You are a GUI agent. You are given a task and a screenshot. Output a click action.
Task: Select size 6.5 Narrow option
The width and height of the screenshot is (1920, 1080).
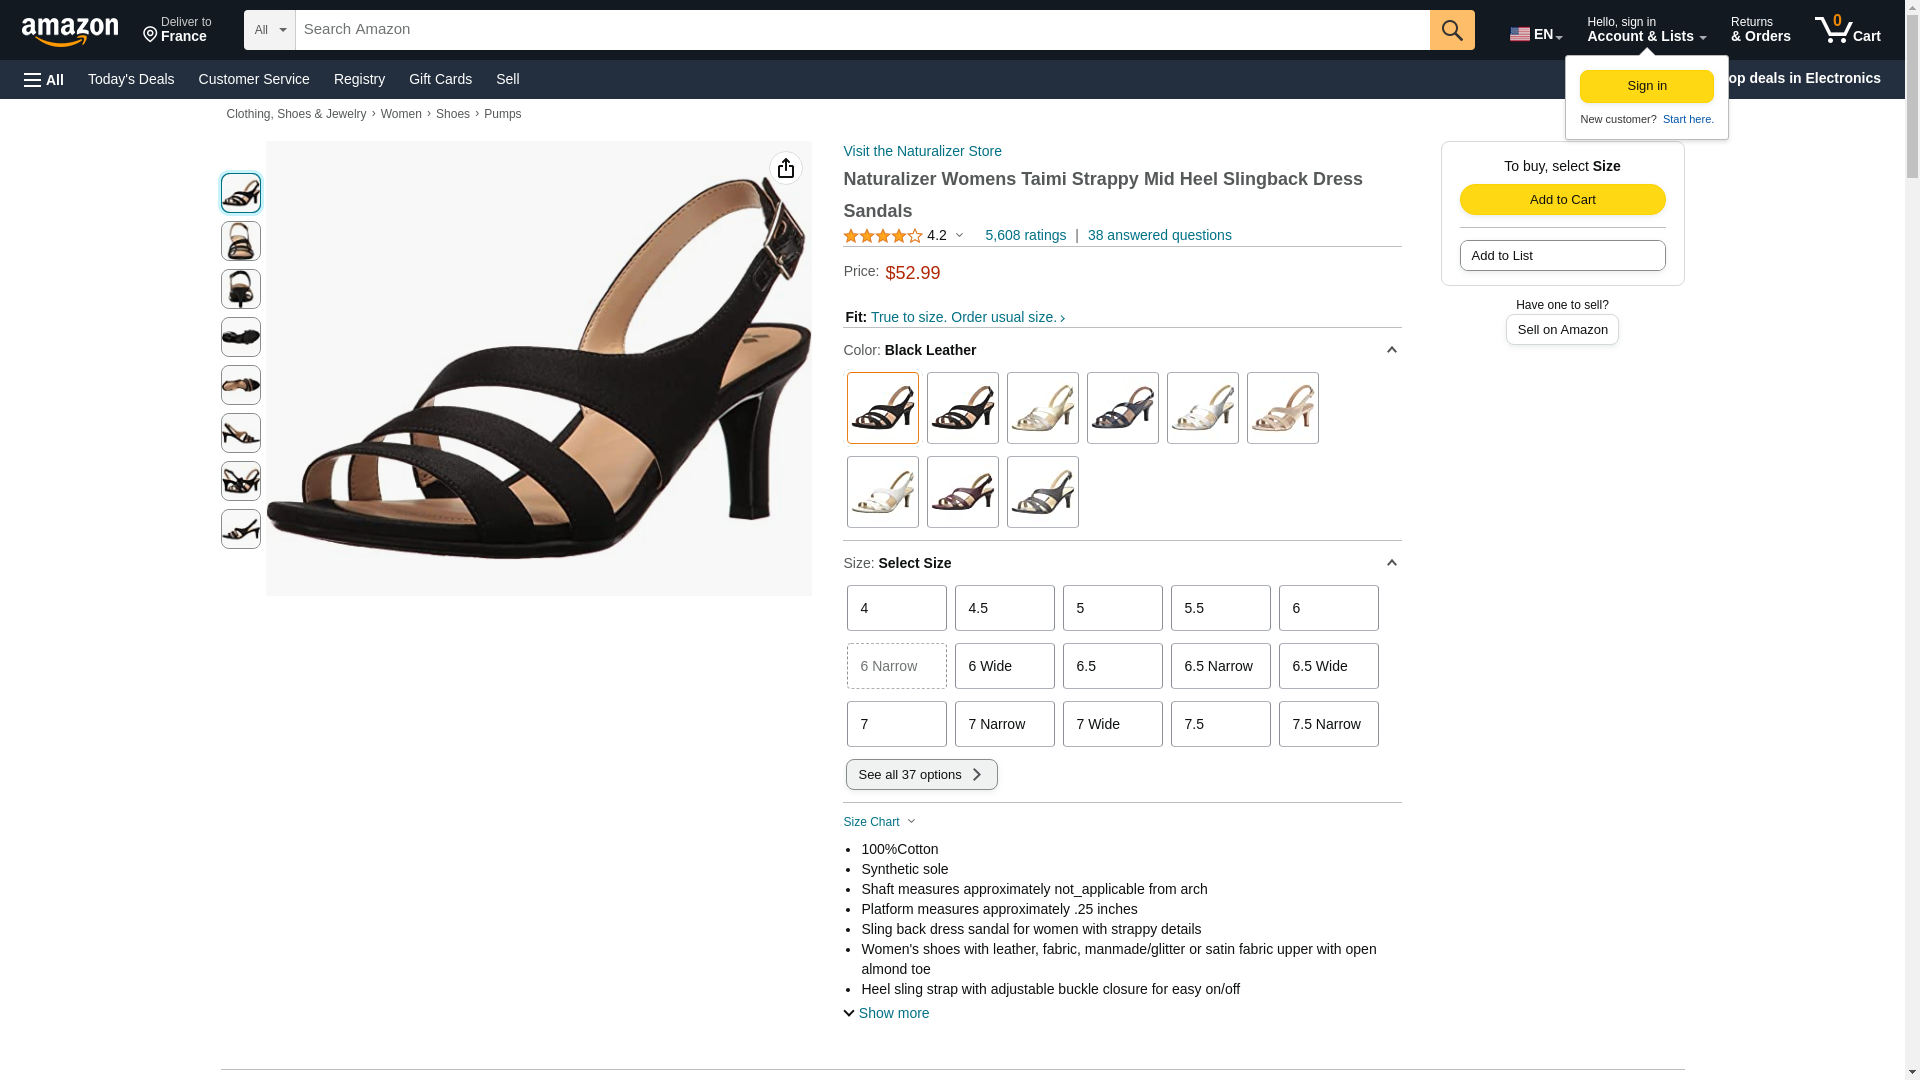coord(1220,666)
